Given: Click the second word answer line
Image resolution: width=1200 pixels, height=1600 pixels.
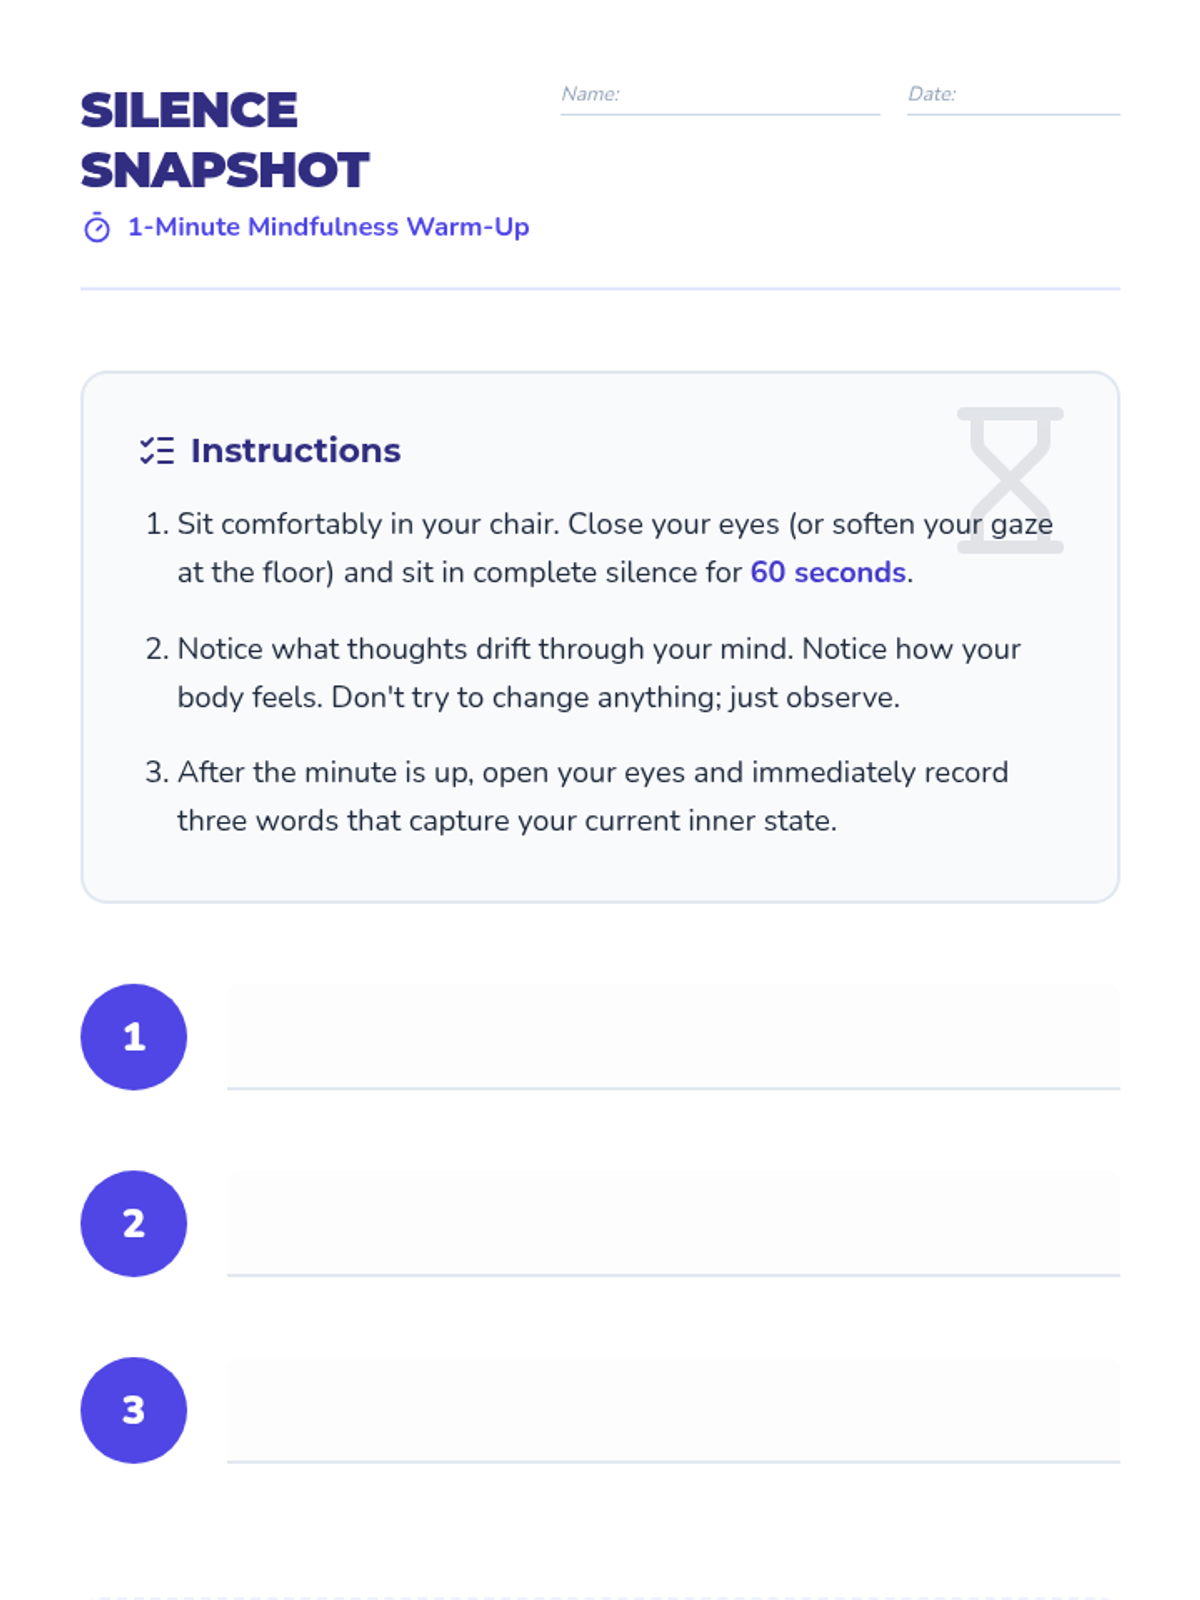Looking at the screenshot, I should [x=673, y=1226].
